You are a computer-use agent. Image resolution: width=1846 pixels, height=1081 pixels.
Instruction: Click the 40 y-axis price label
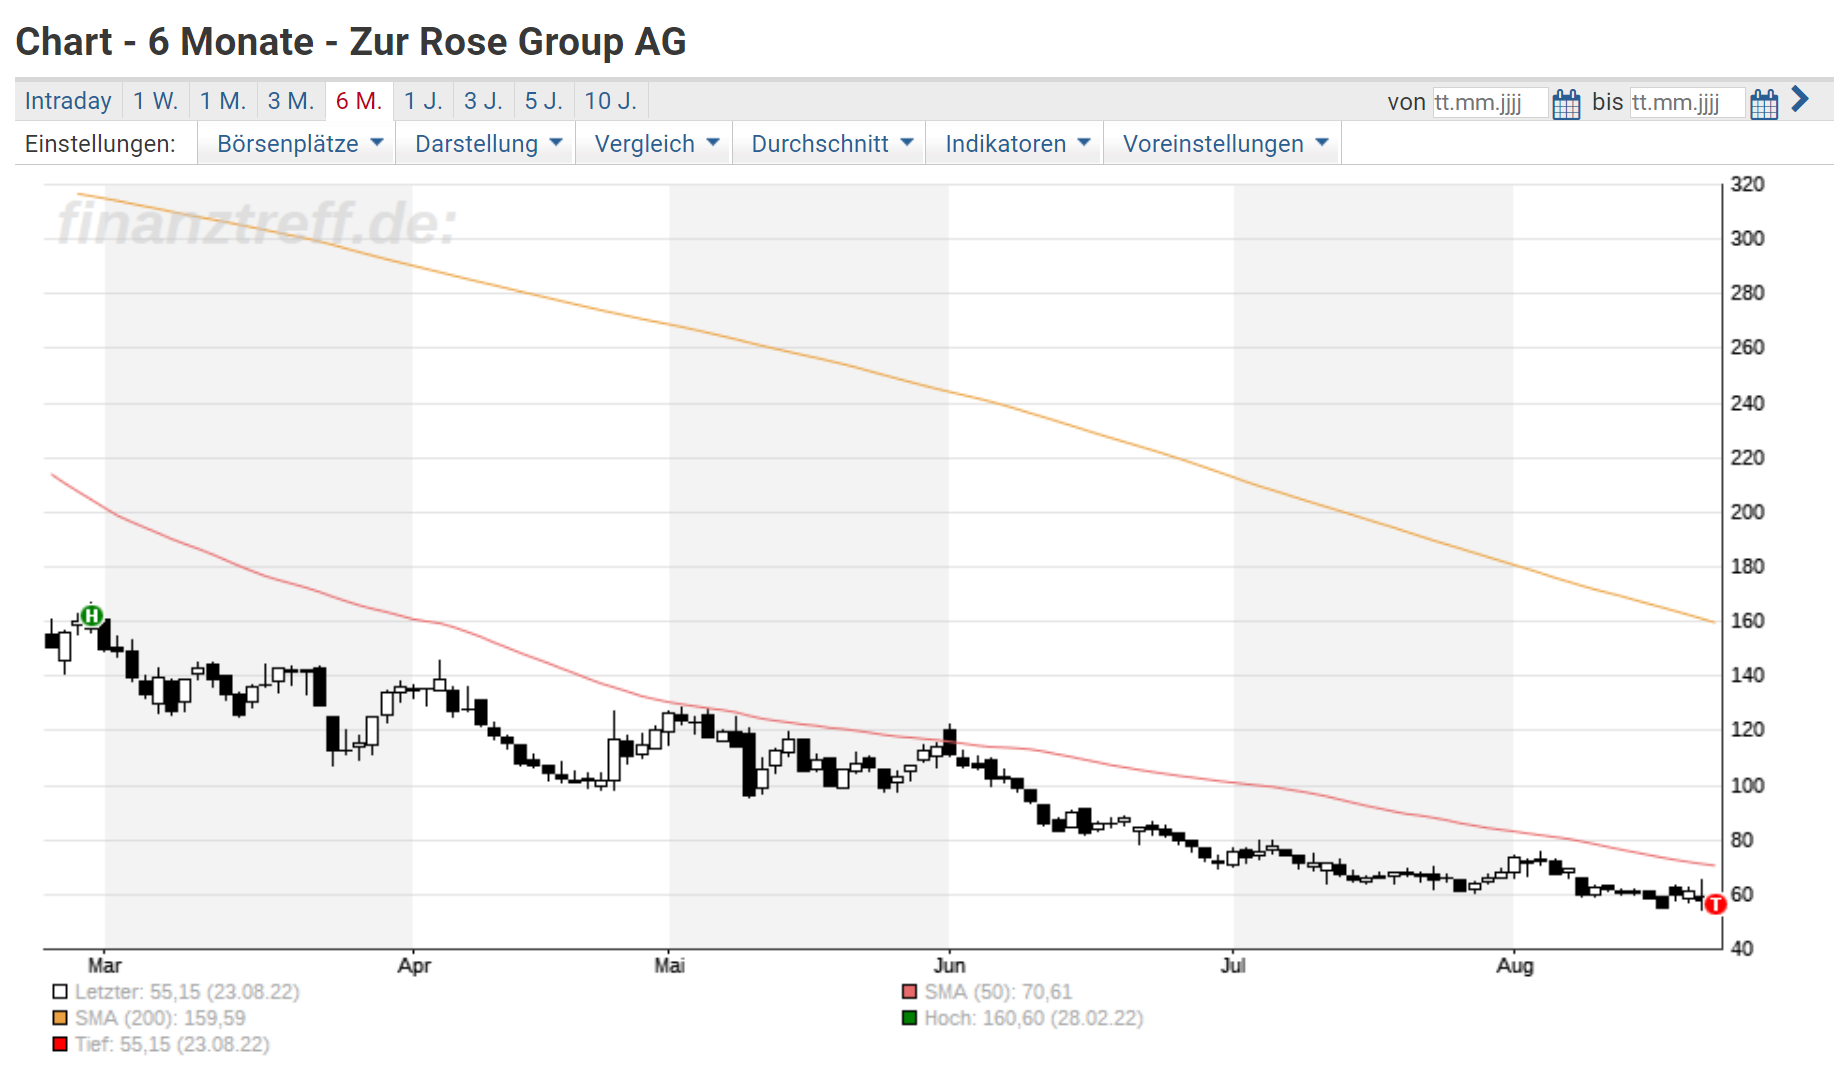tap(1741, 948)
